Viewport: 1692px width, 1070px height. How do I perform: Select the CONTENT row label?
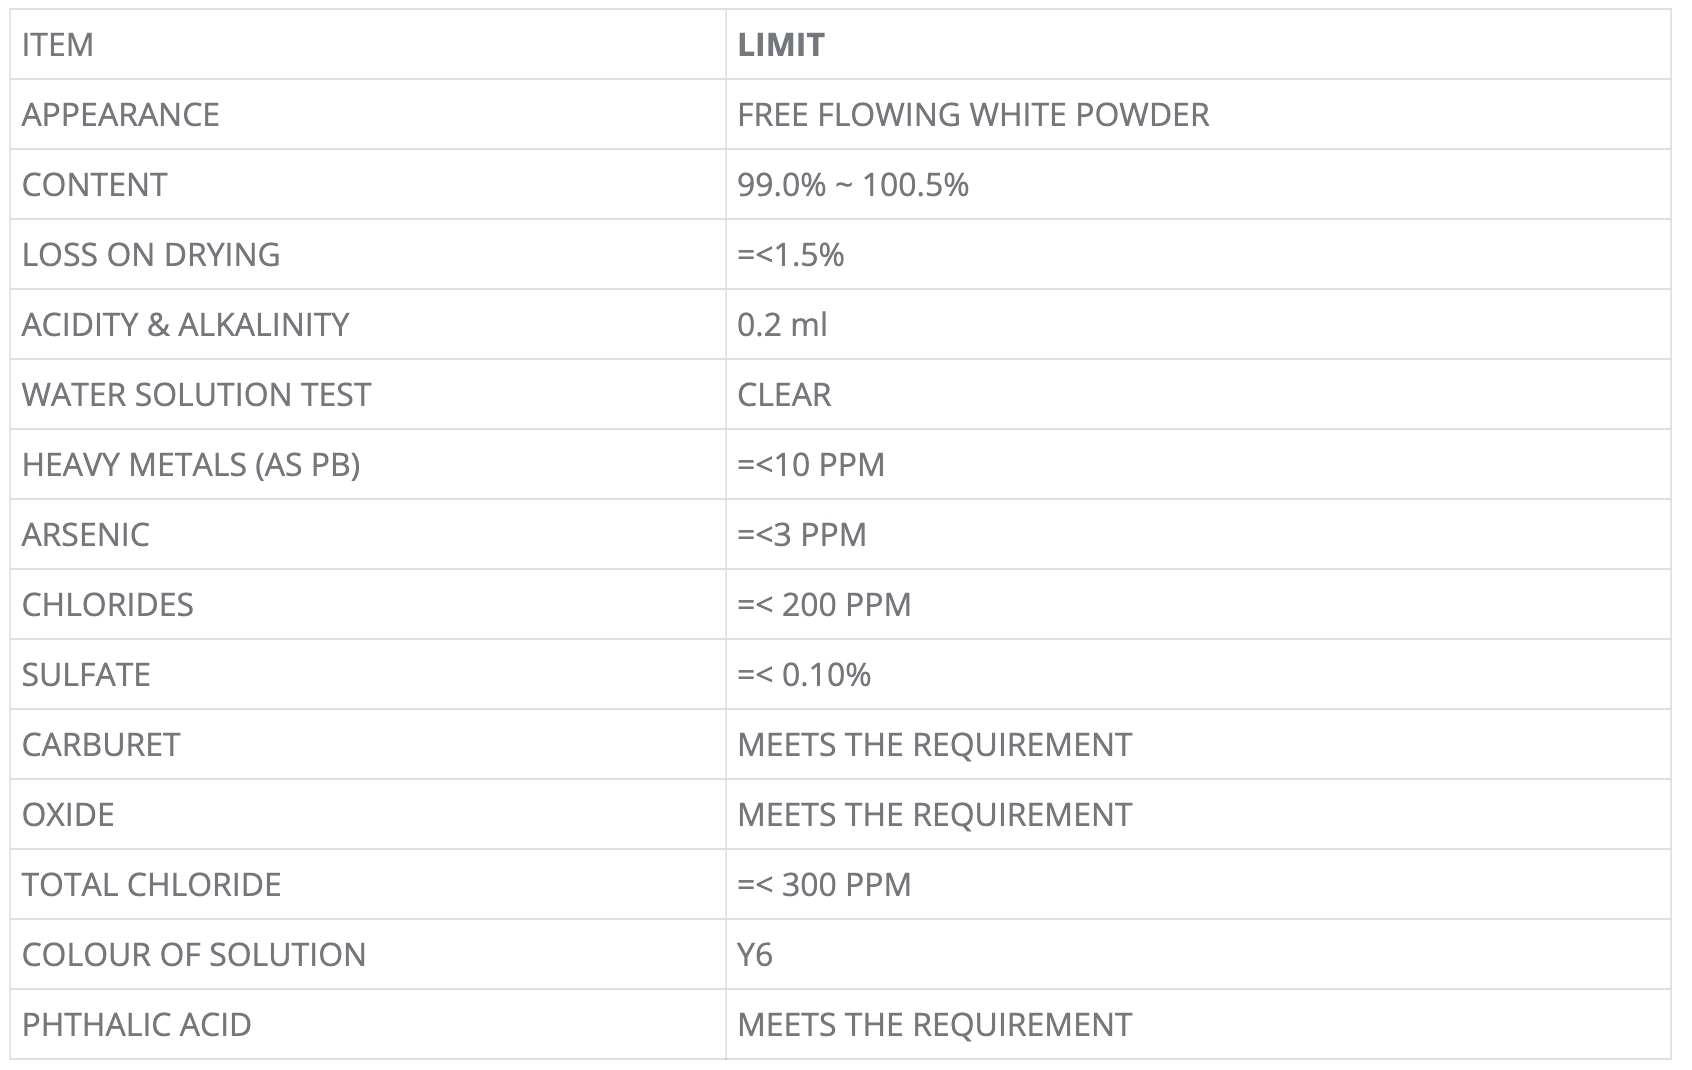pyautogui.click(x=95, y=185)
